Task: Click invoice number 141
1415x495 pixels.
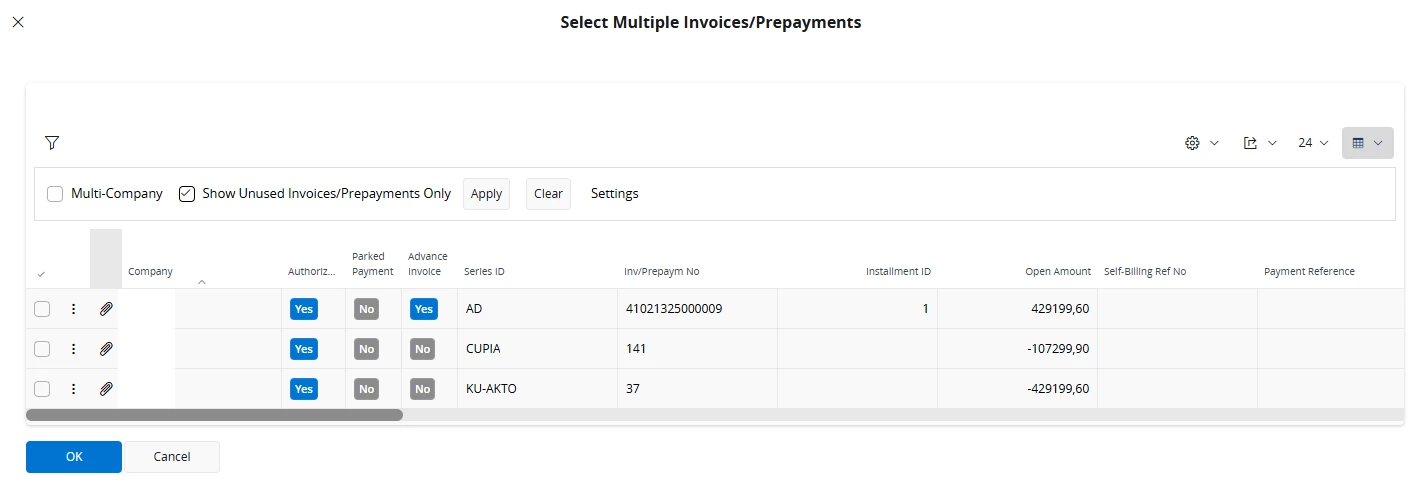Action: (x=636, y=349)
